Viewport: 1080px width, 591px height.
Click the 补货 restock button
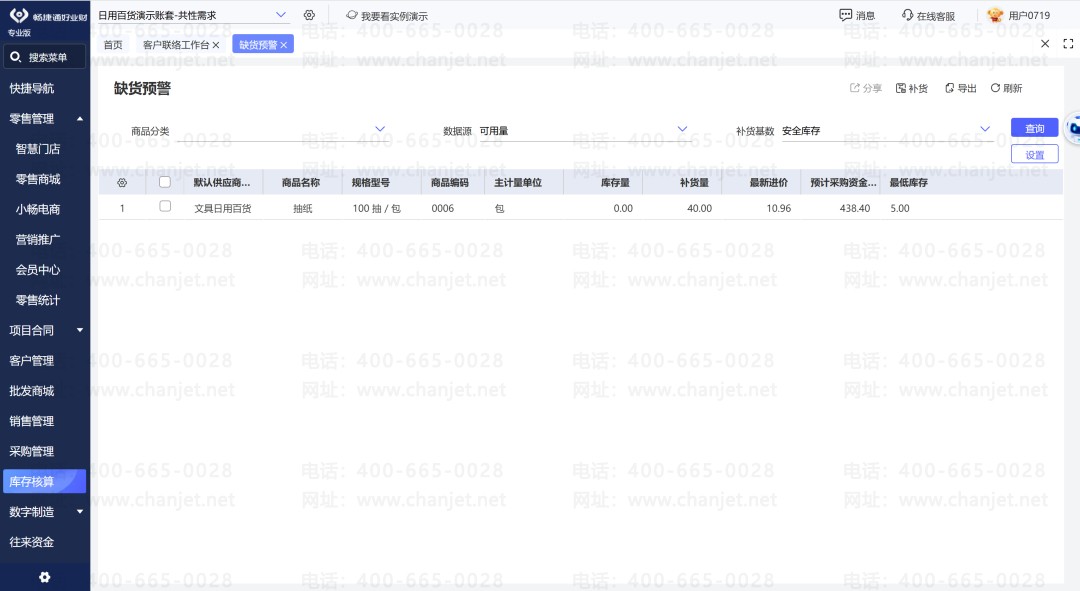coord(911,88)
